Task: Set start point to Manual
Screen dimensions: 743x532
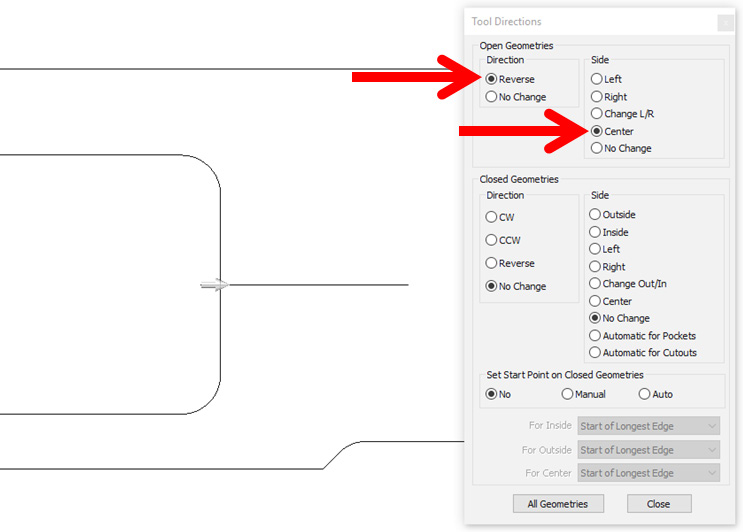Action: (x=568, y=394)
